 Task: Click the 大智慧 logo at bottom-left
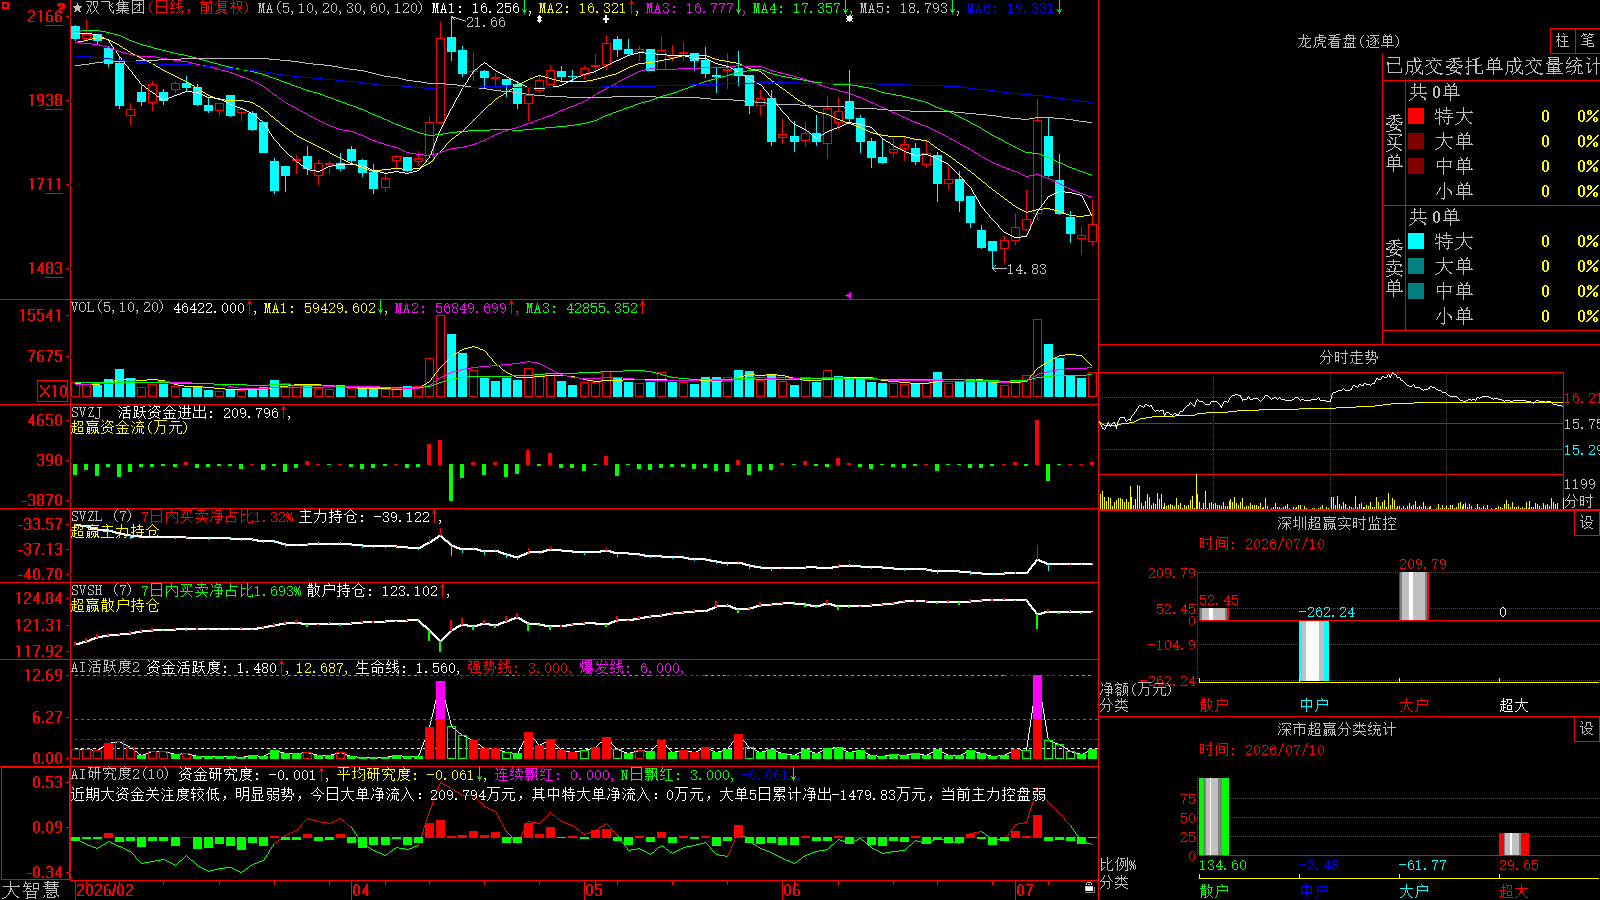coord(31,890)
